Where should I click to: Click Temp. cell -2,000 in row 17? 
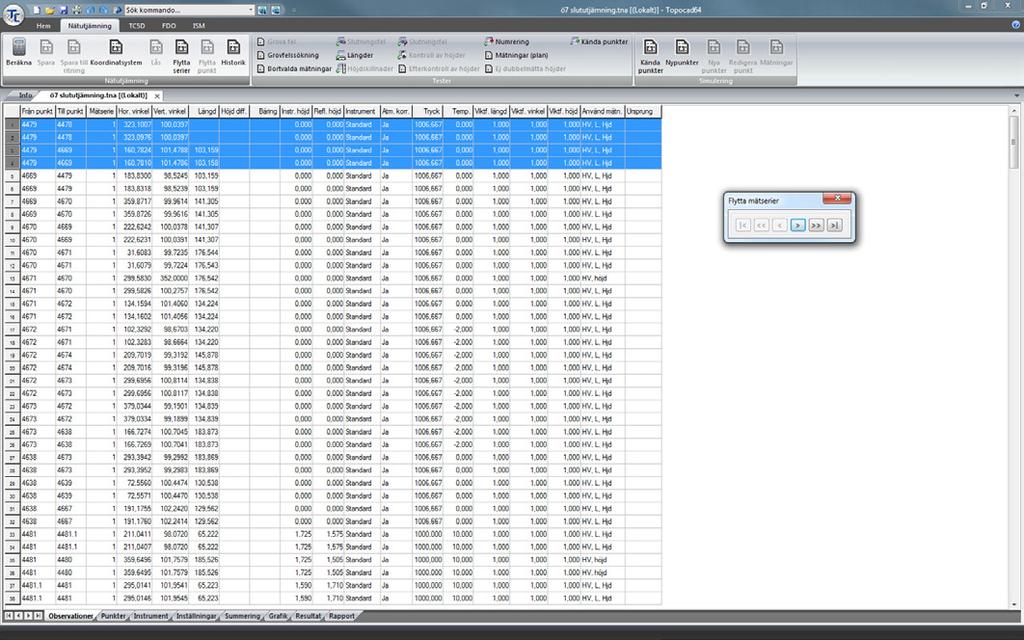pyautogui.click(x=458, y=330)
